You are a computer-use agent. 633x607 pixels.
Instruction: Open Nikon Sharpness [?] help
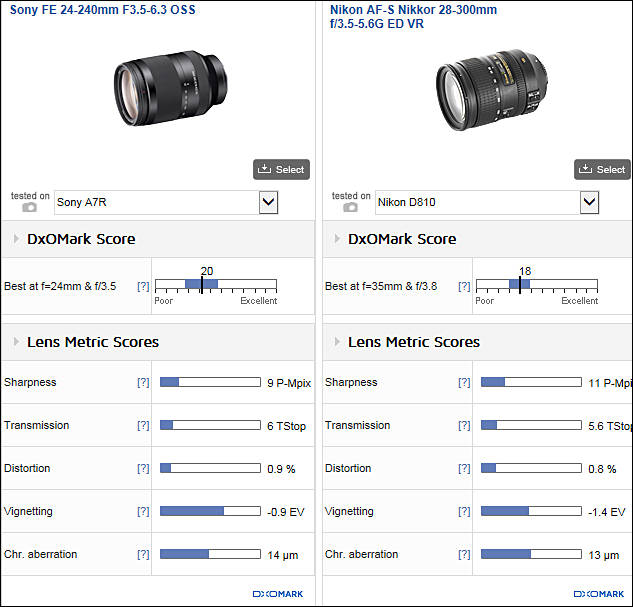464,383
